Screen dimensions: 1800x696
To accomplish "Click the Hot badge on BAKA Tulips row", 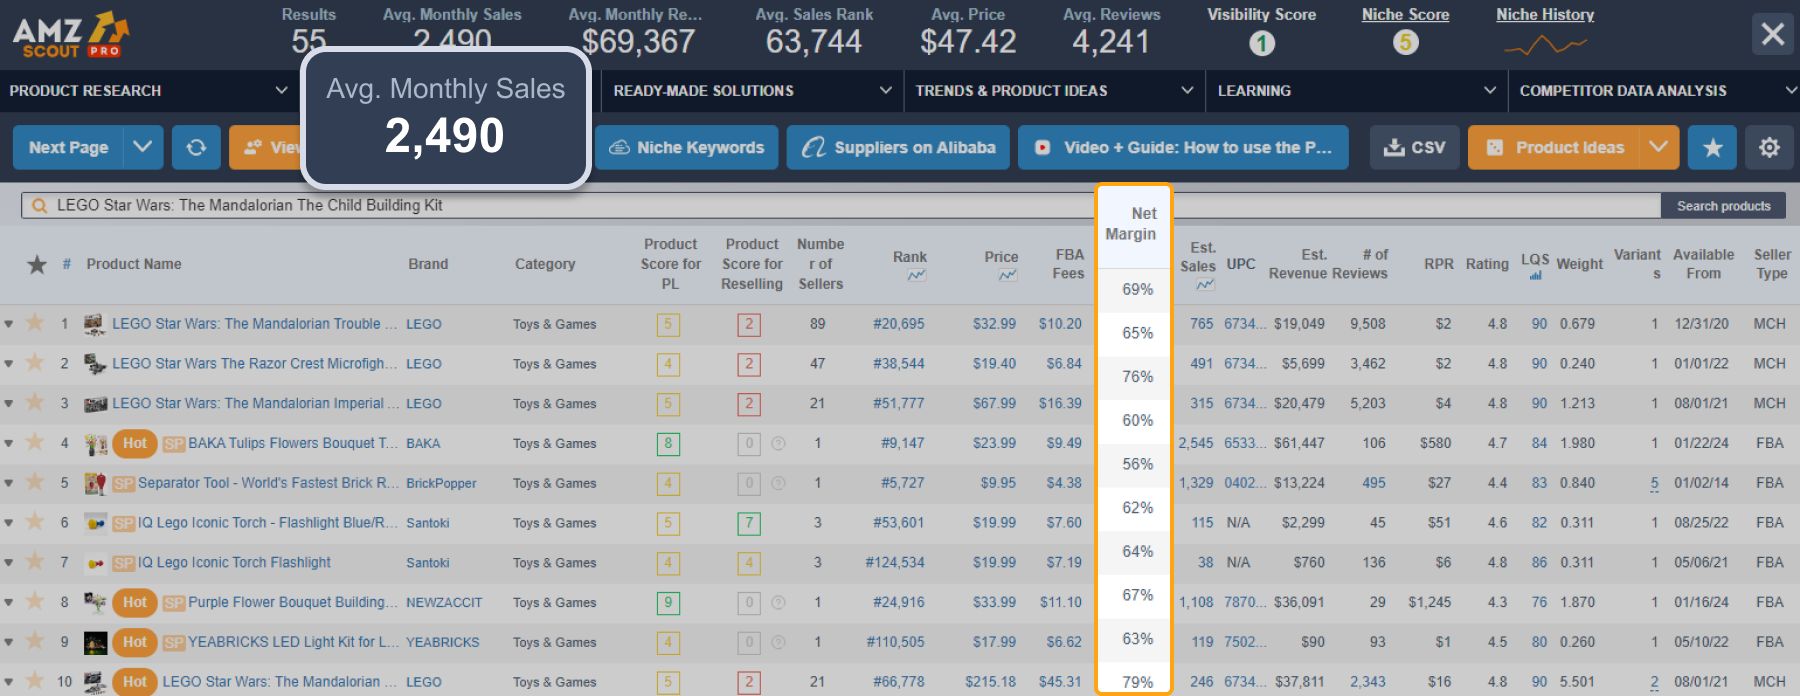I will [135, 443].
